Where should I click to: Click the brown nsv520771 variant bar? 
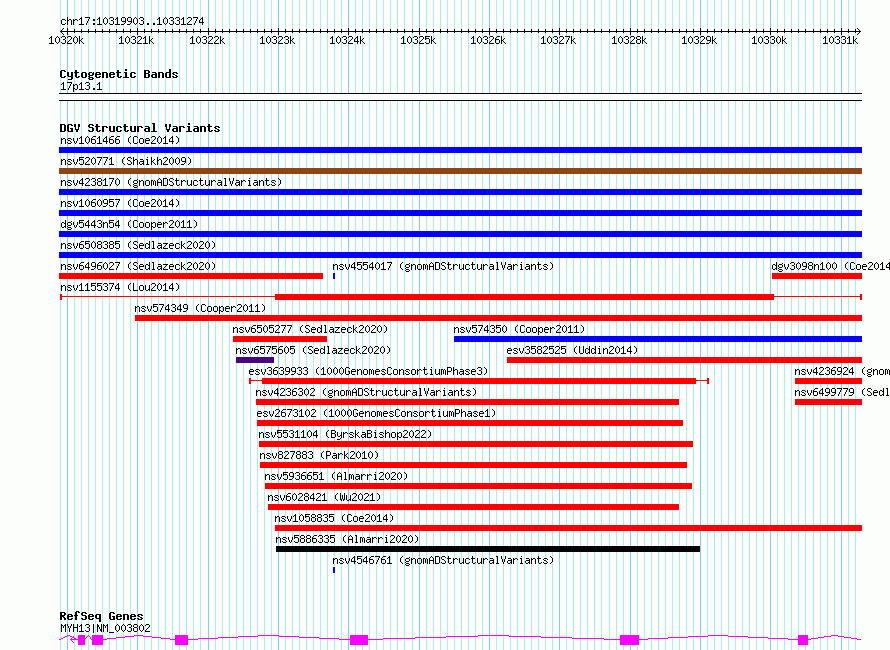point(460,171)
